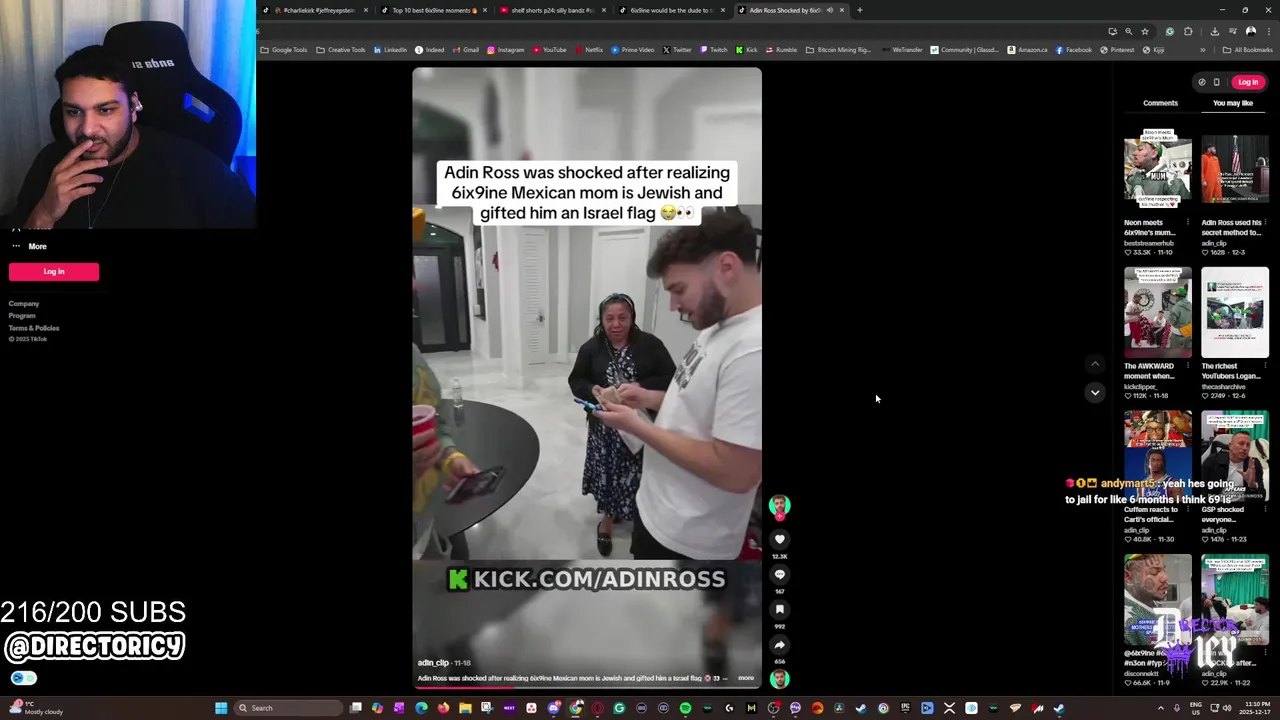Image resolution: width=1280 pixels, height=720 pixels.
Task: Click the top-right Log in button
Action: [1248, 82]
